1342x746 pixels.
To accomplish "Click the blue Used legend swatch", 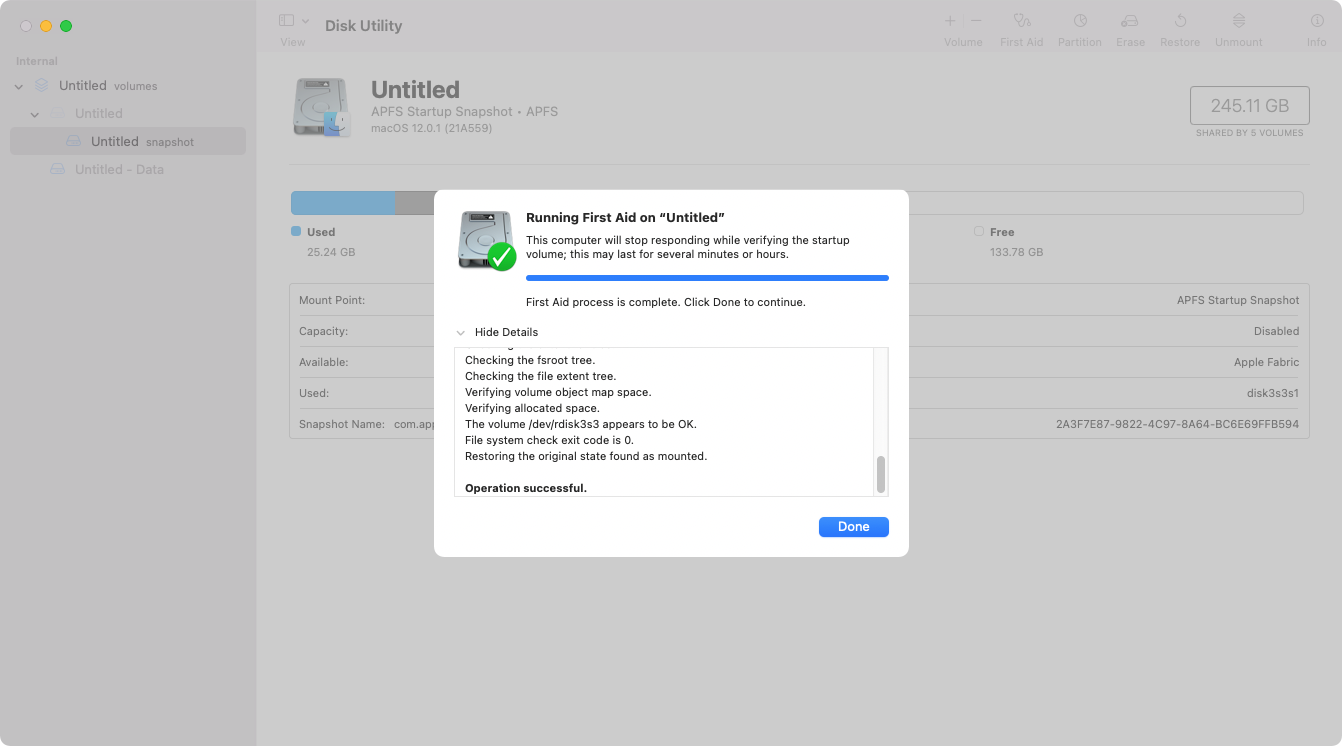I will tap(295, 231).
